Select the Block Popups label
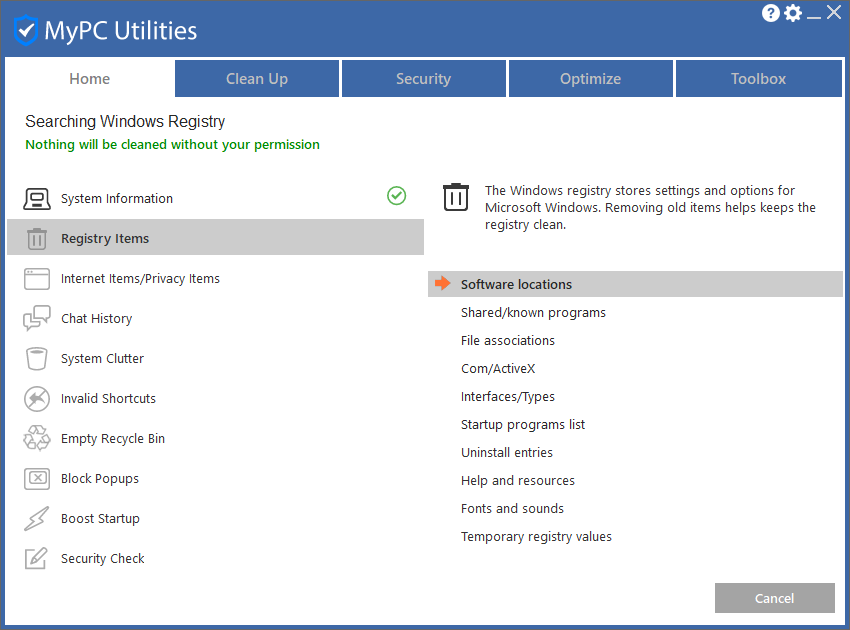Image resolution: width=850 pixels, height=630 pixels. [100, 479]
